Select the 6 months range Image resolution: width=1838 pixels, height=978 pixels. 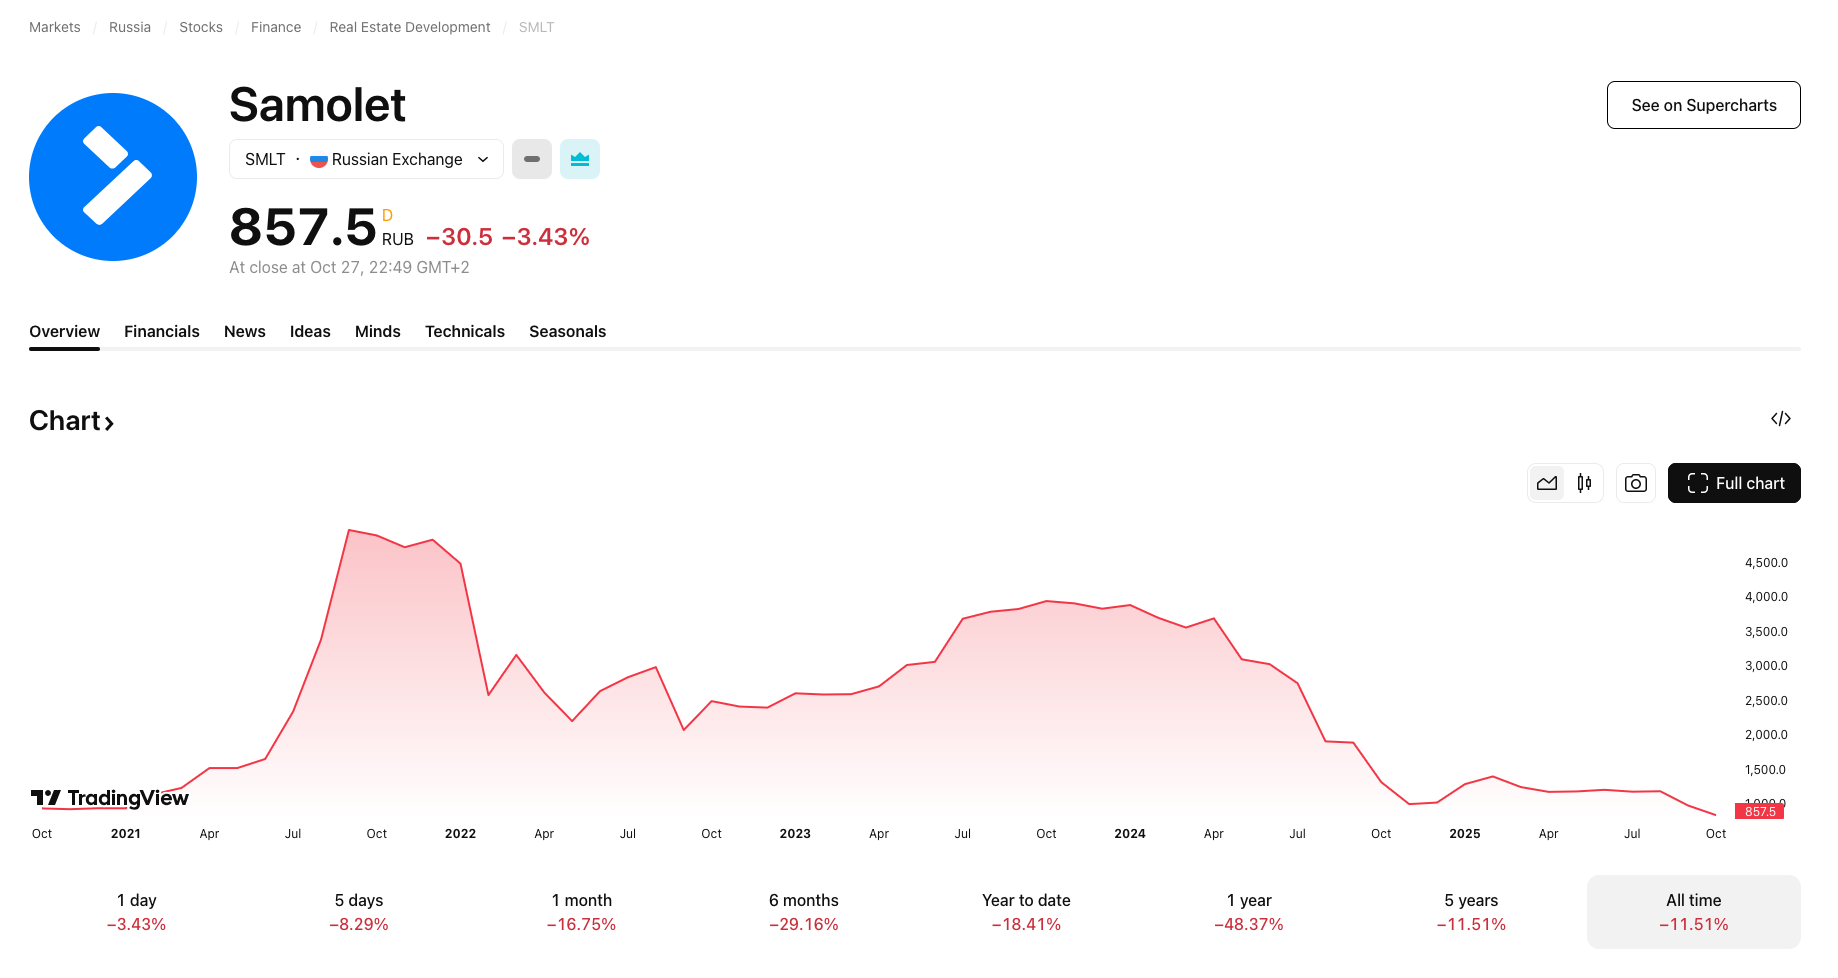(804, 912)
